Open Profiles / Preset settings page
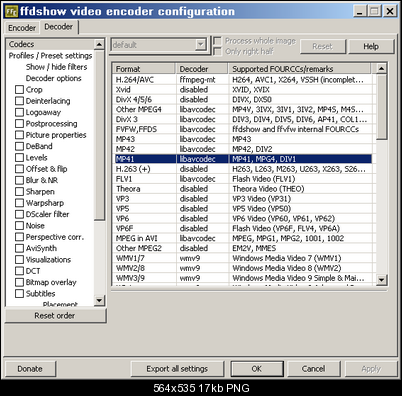This screenshot has height=396, width=402. click(x=50, y=56)
